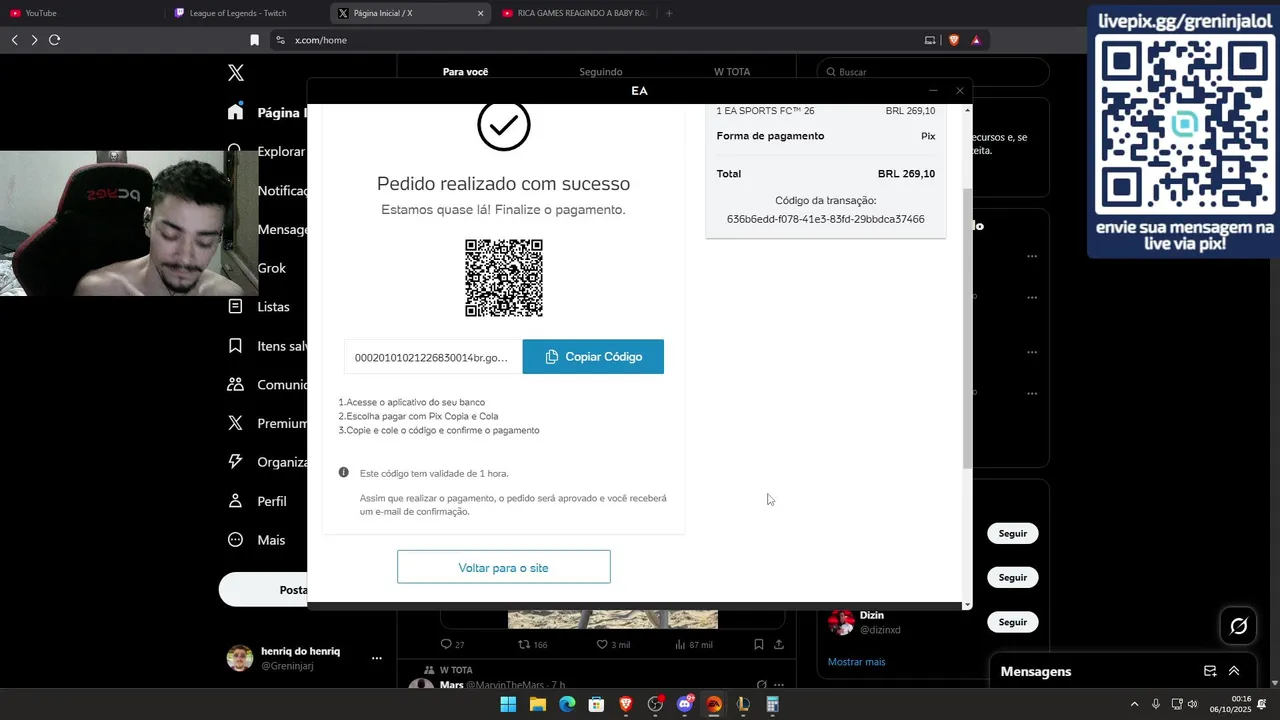This screenshot has width=1280, height=720.
Task: Open the EA app from the taskbar
Action: coord(714,704)
